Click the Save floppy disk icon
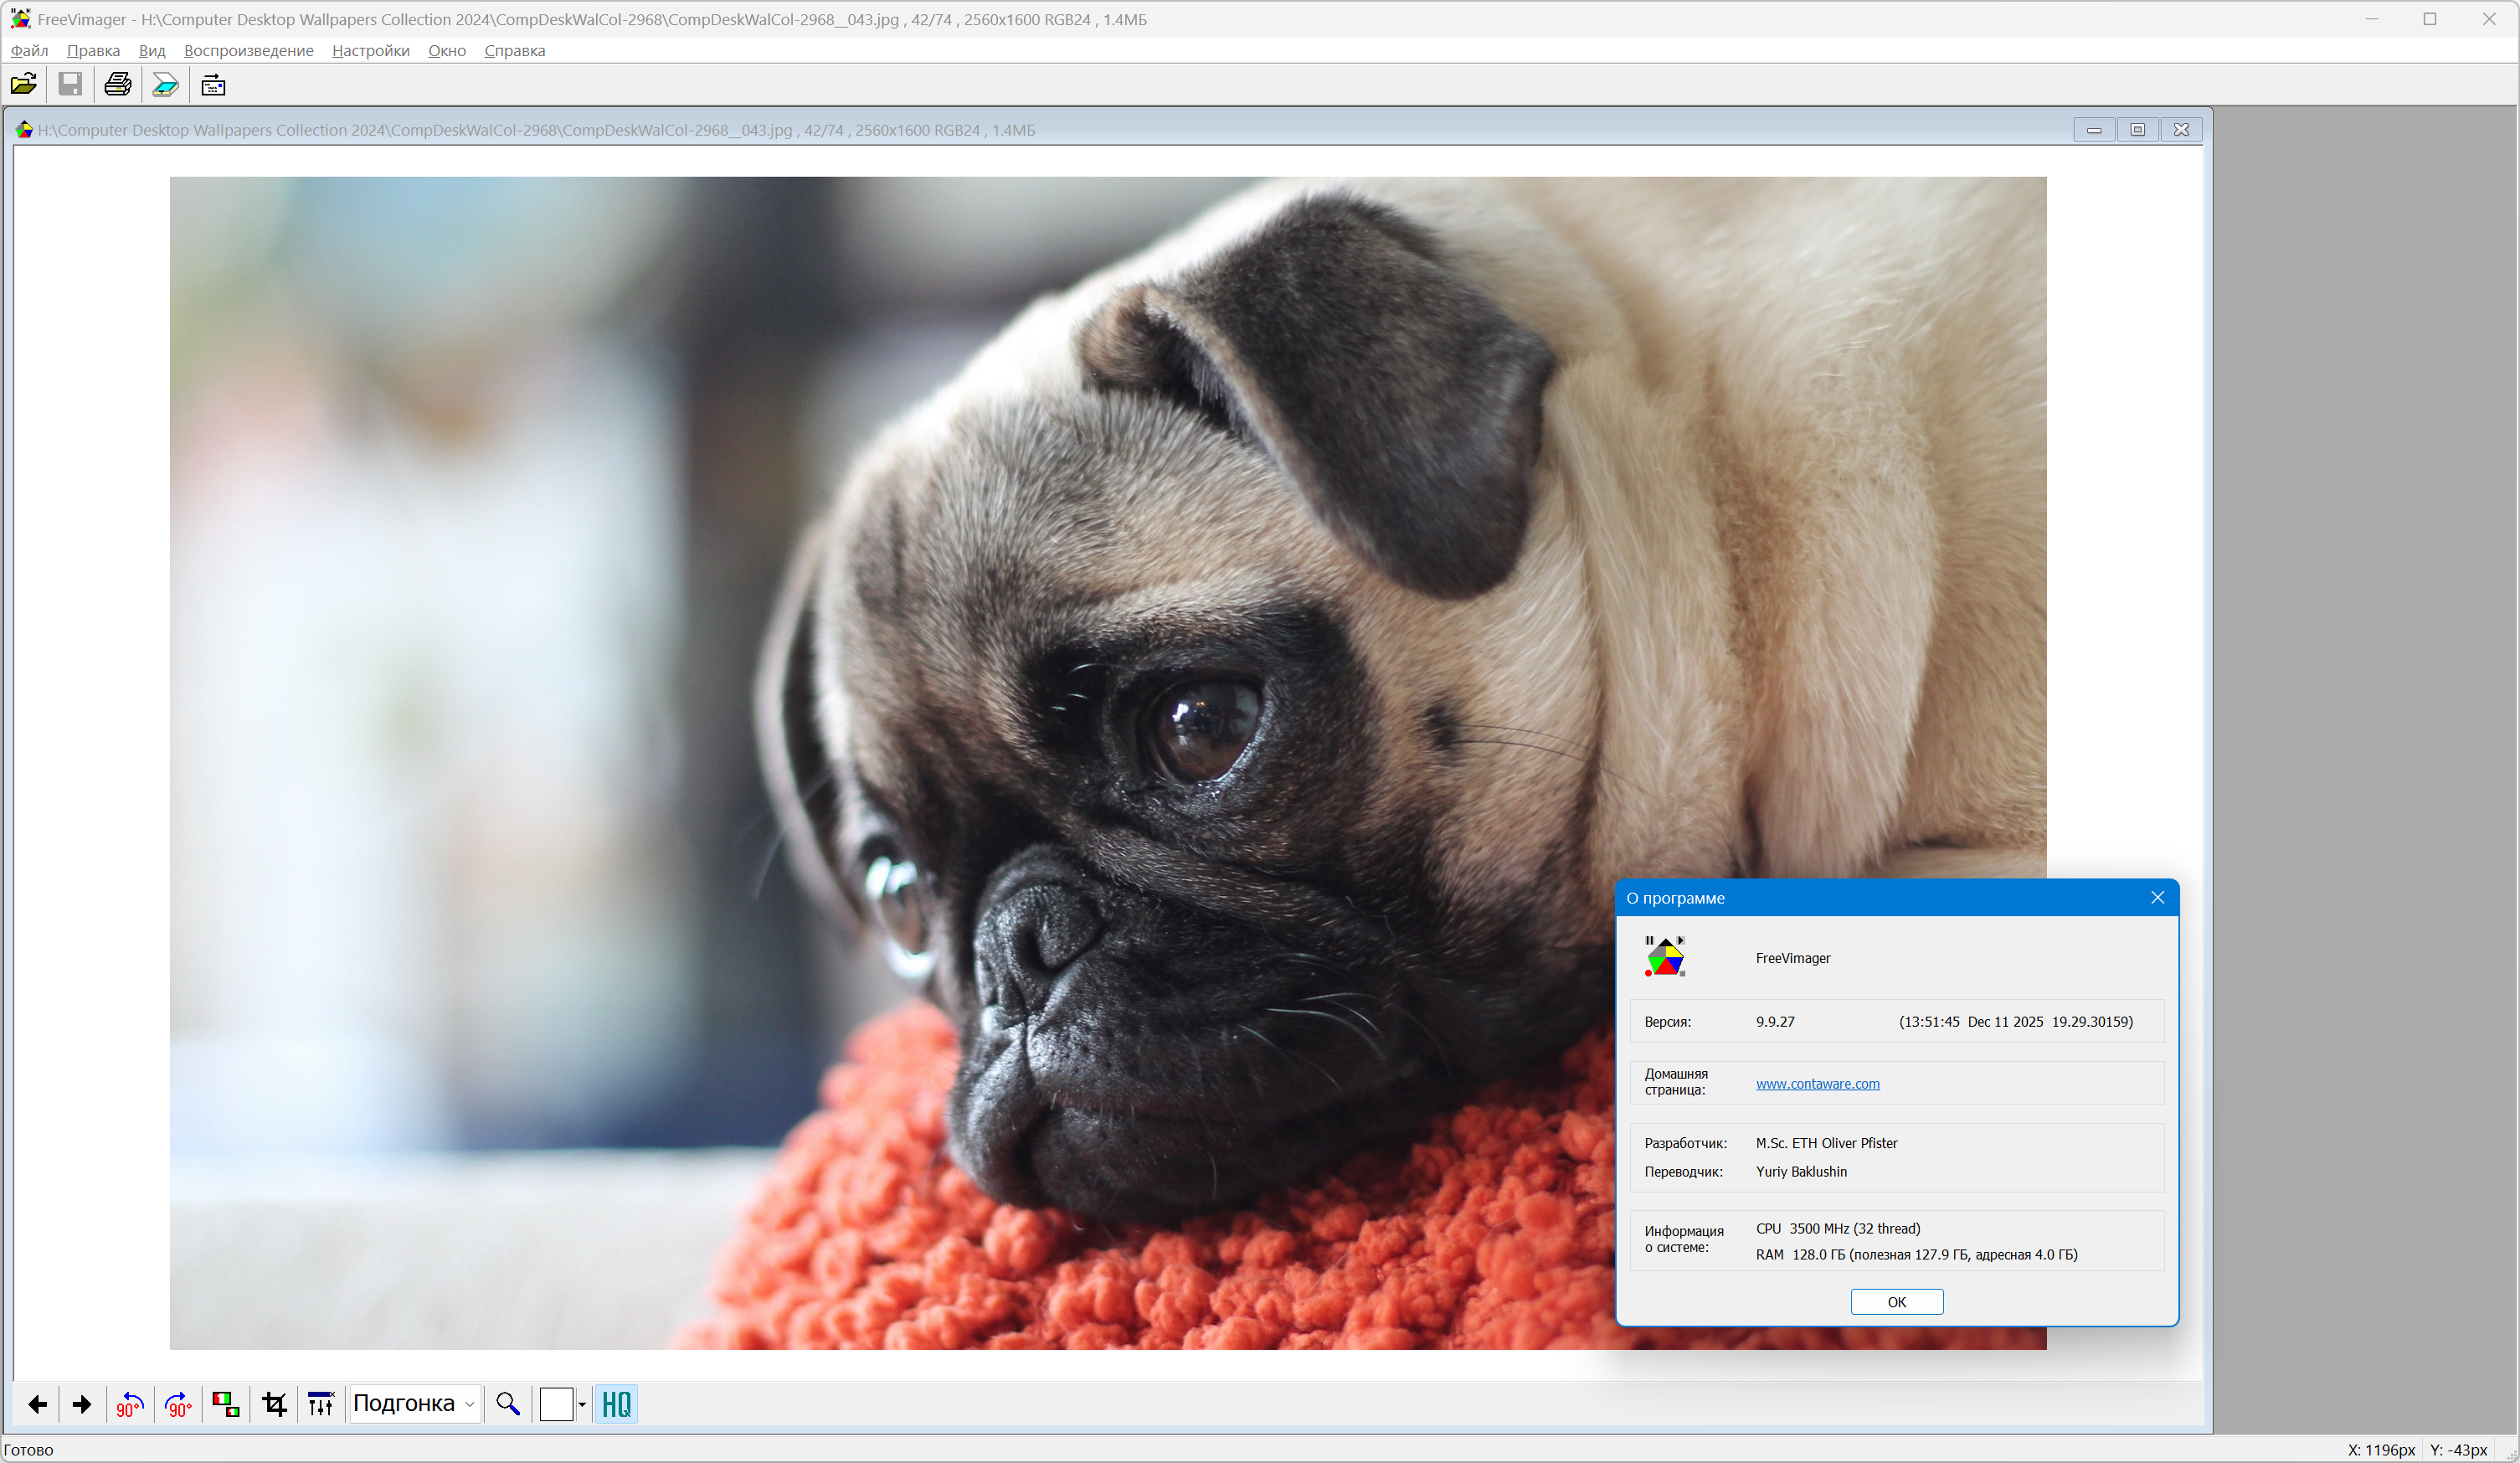 click(x=70, y=85)
